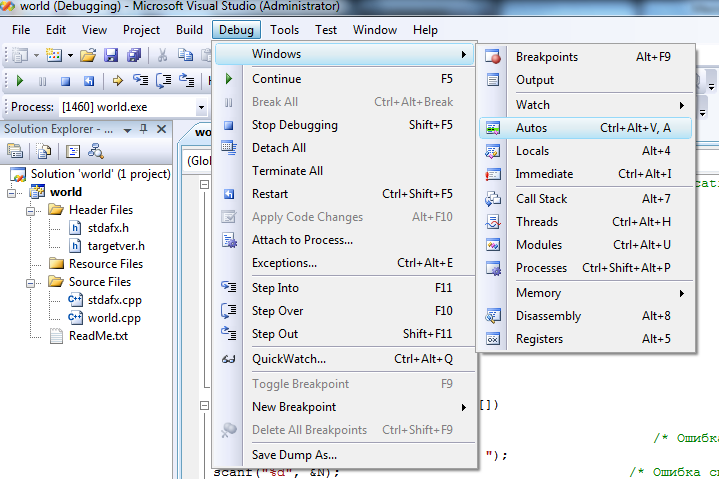
Task: Open the Output window entry
Action: pos(585,80)
